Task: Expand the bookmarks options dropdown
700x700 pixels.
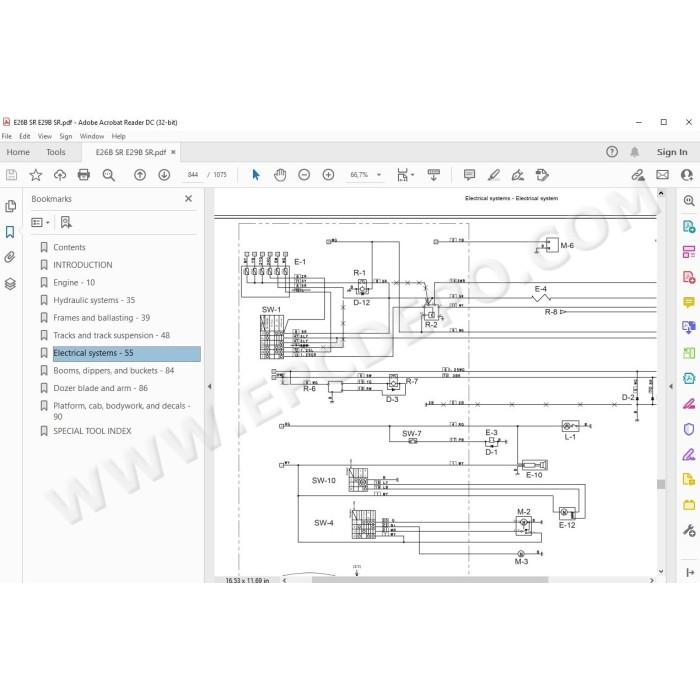Action: point(40,222)
